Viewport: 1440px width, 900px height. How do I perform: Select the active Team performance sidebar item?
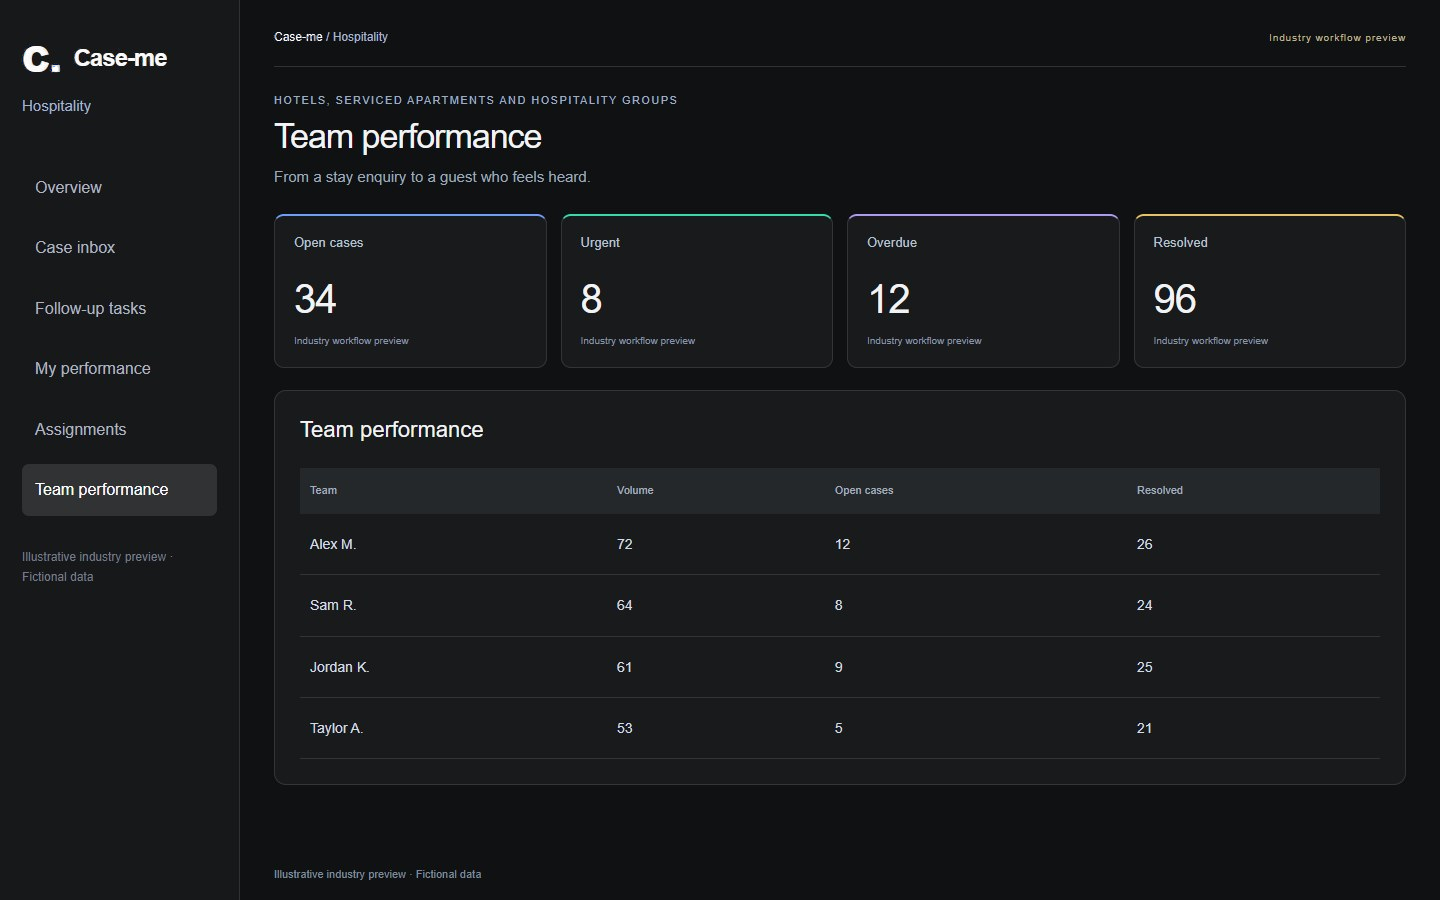click(x=119, y=490)
